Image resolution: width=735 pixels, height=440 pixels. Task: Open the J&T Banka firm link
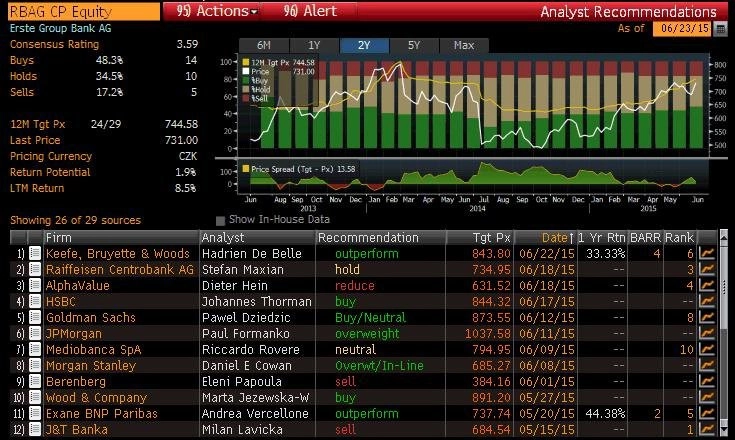tap(77, 429)
